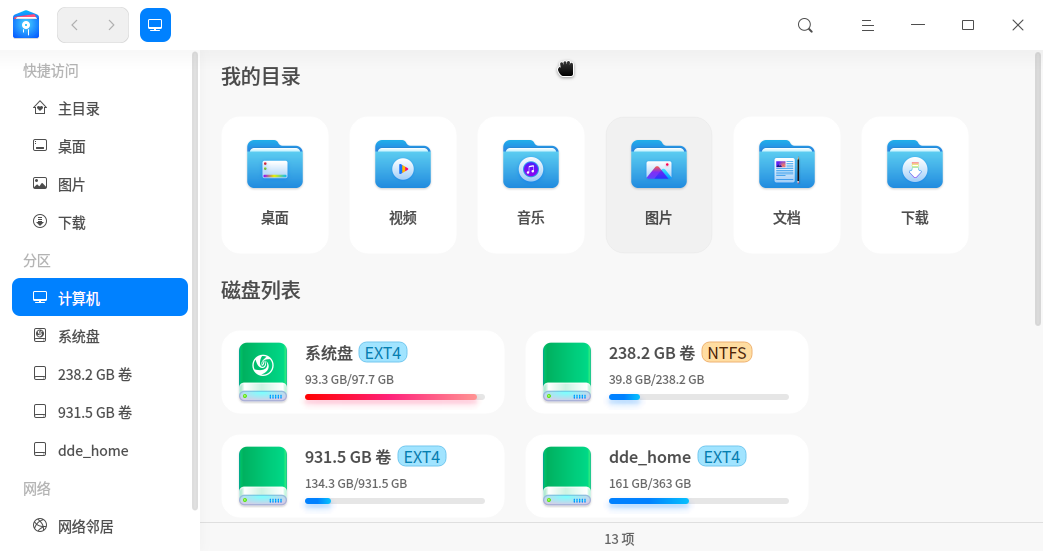1043x551 pixels.
Task: Click the 39.8 GB/238.2 GB usage text
Action: coord(657,379)
